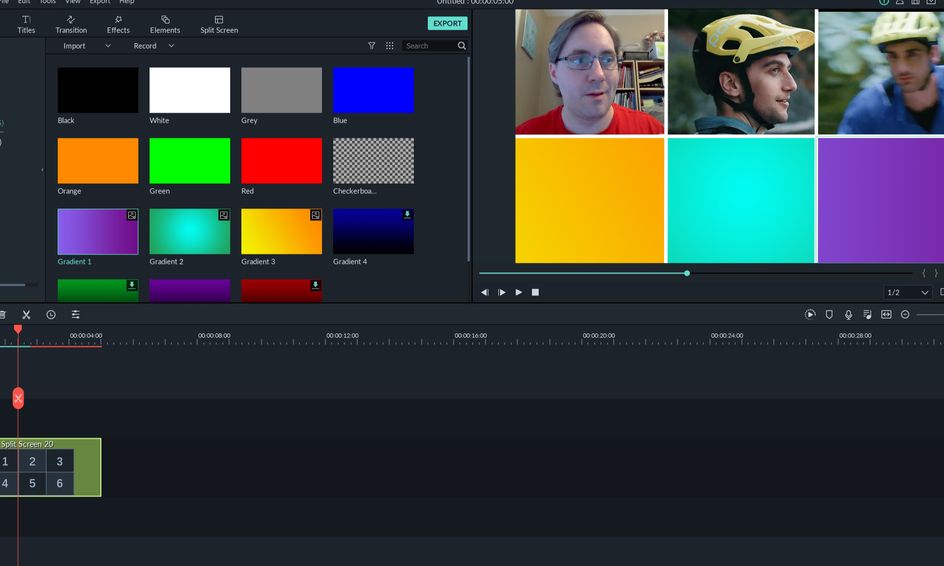Select the dark purple sample thumbnail
Screen dimensions: 944x566
(x=190, y=290)
